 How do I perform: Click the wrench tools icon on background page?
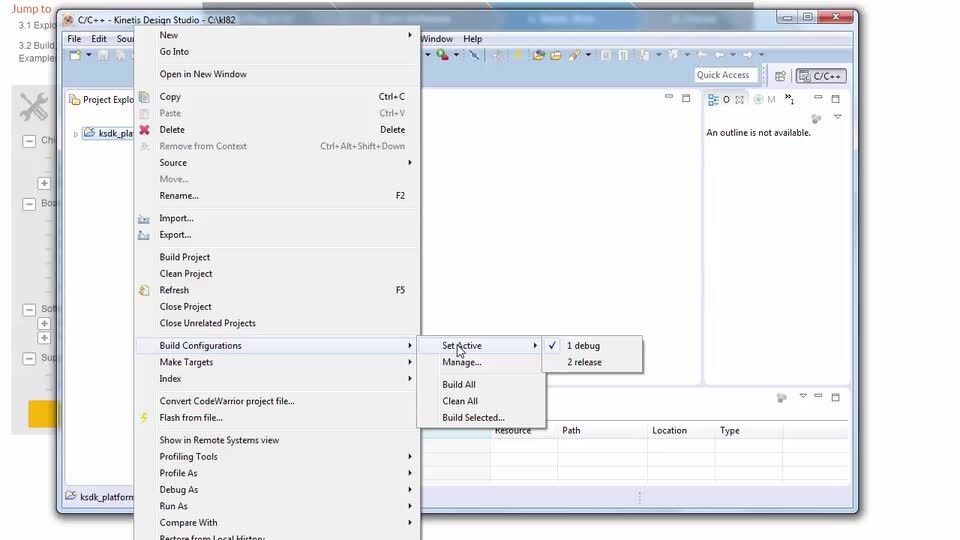click(x=34, y=107)
